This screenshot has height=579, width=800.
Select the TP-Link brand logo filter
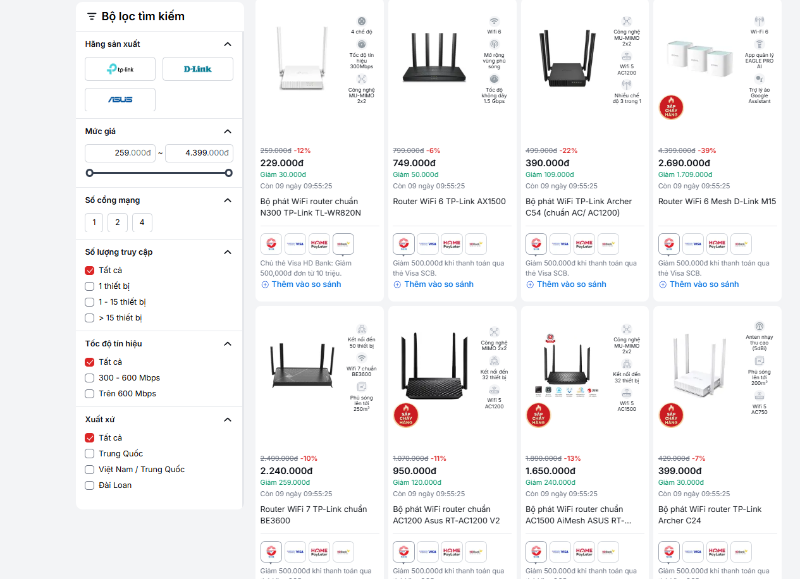click(121, 69)
